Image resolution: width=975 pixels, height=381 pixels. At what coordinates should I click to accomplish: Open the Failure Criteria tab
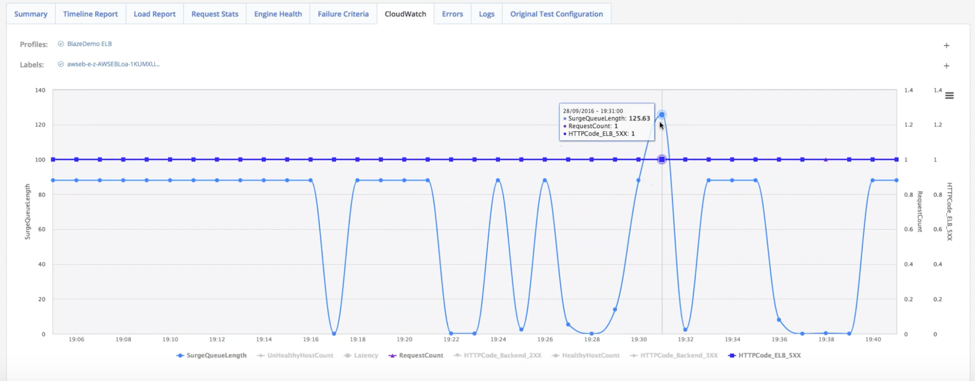tap(343, 14)
